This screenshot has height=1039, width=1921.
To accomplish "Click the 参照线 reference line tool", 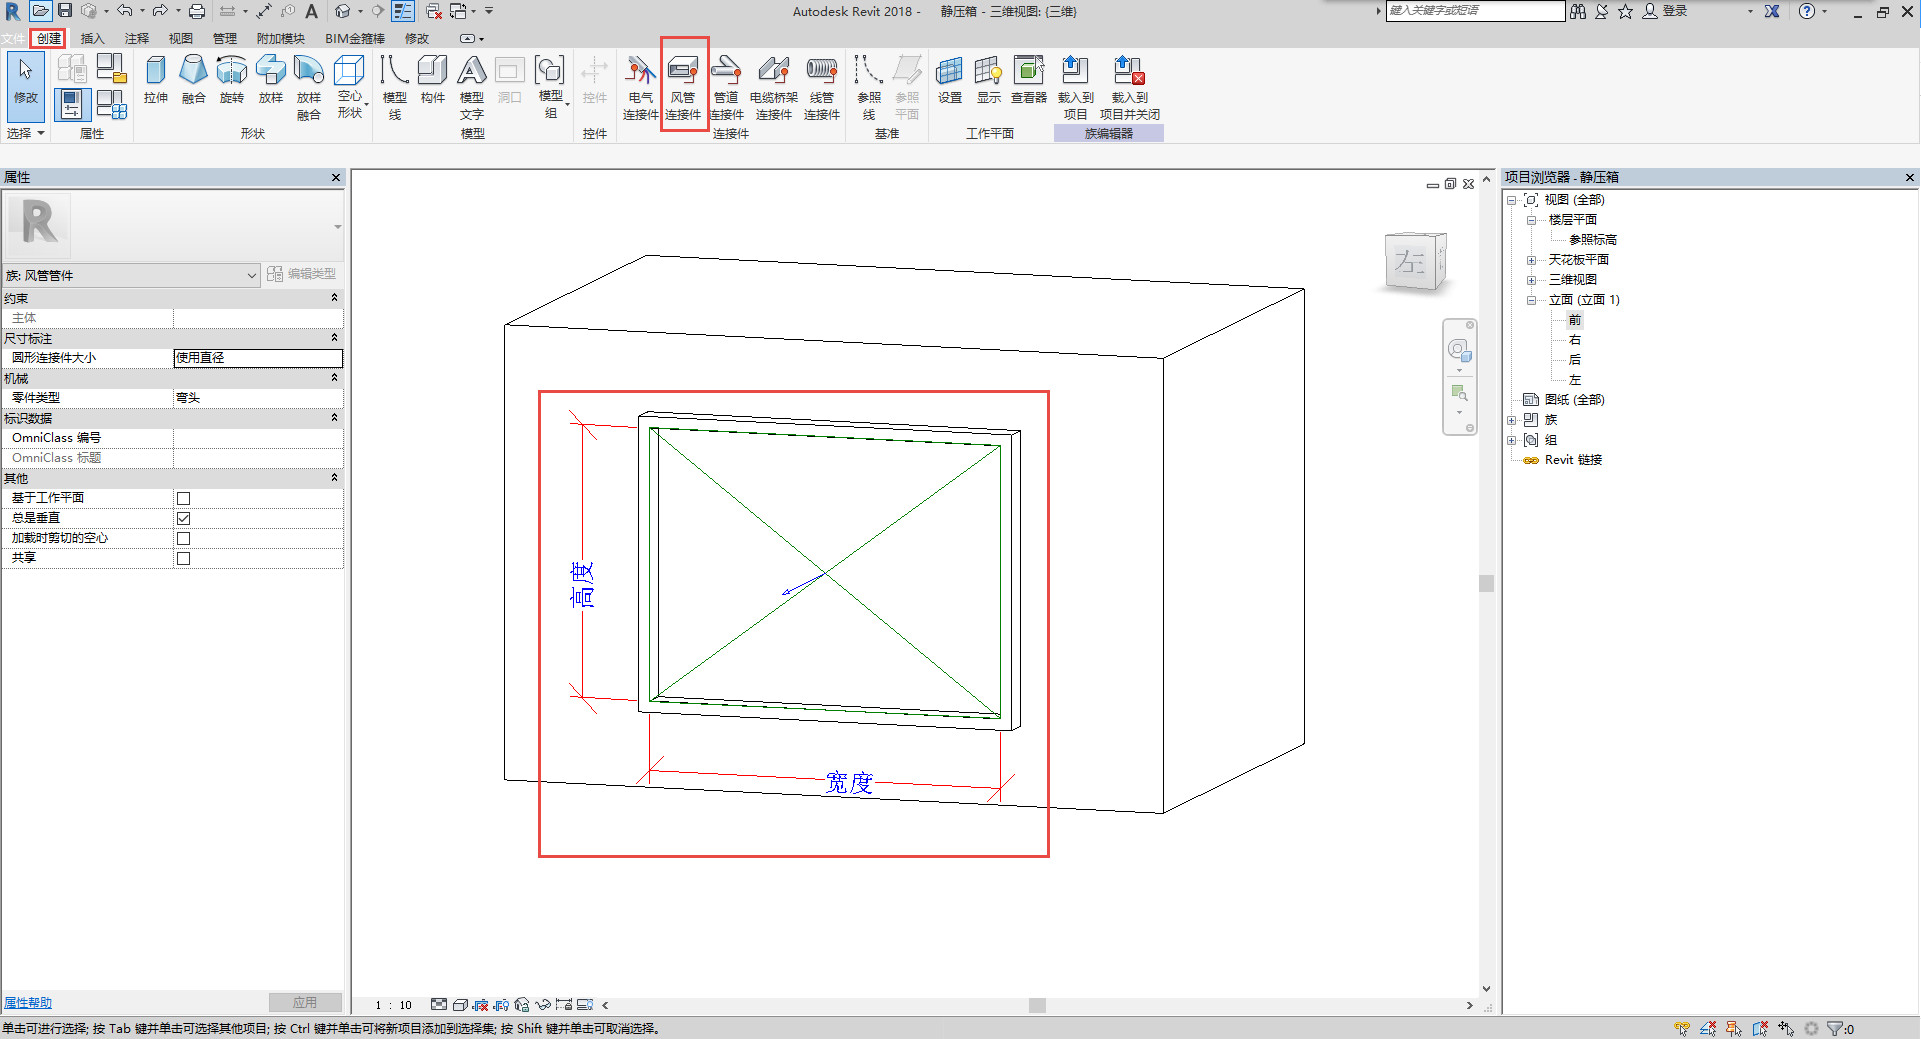I will [x=869, y=87].
